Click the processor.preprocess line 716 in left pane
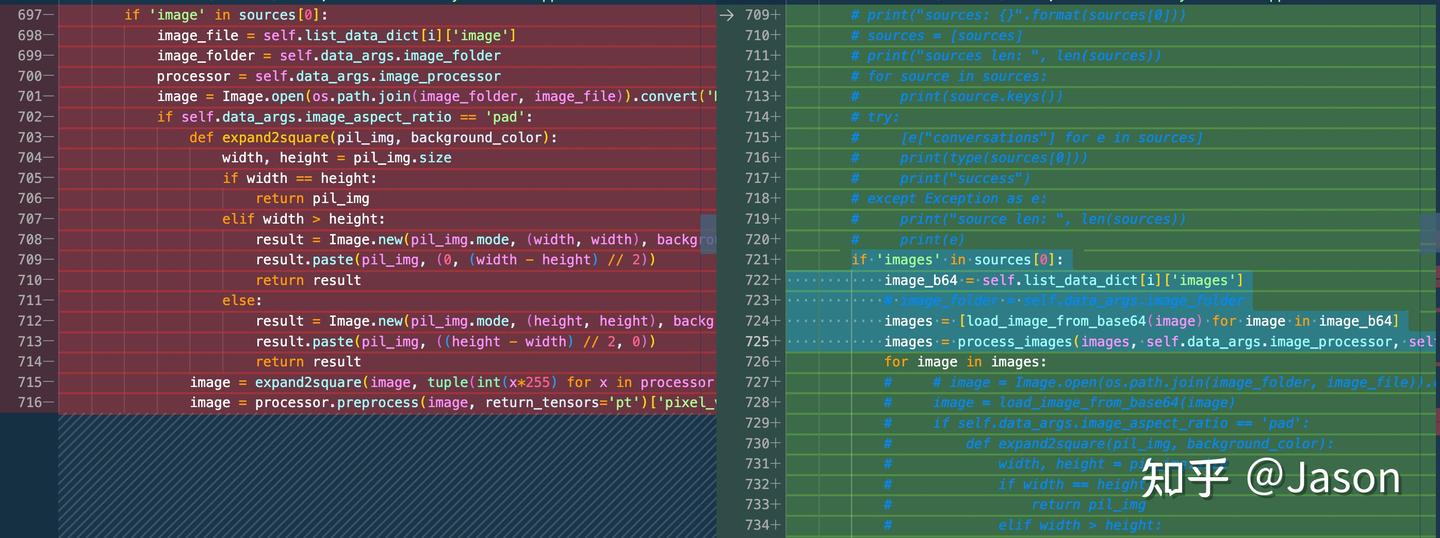 (453, 402)
